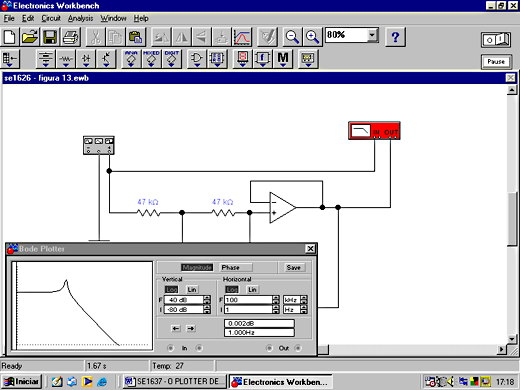Click the Flip vertical icon

point(201,37)
